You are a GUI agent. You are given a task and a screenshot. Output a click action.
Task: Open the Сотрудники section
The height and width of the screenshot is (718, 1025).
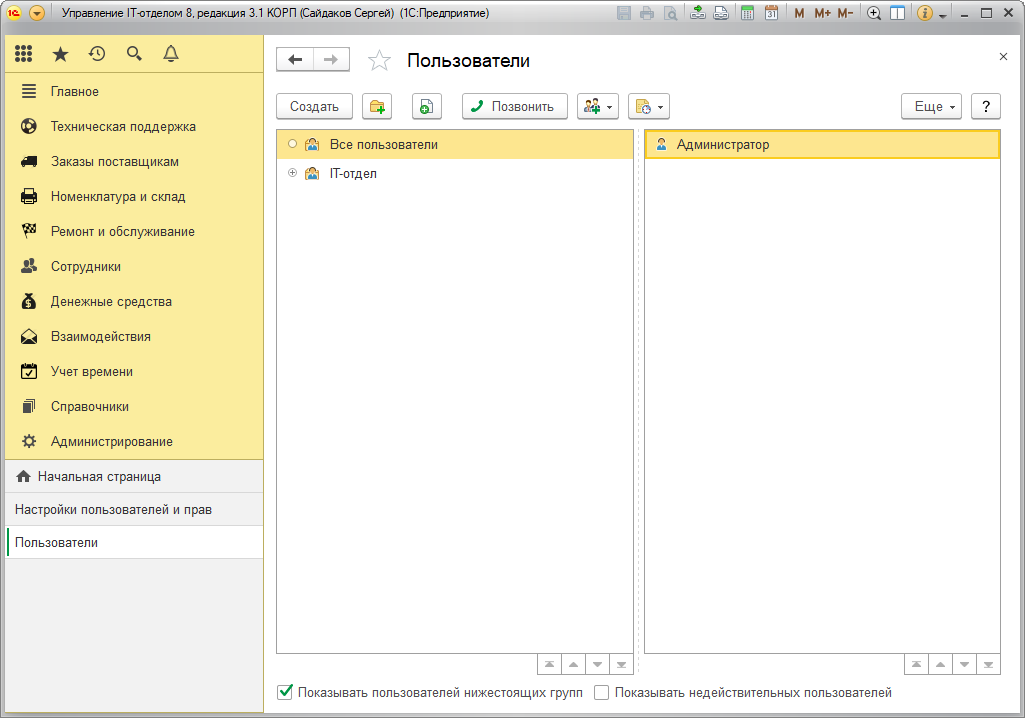click(x=134, y=266)
